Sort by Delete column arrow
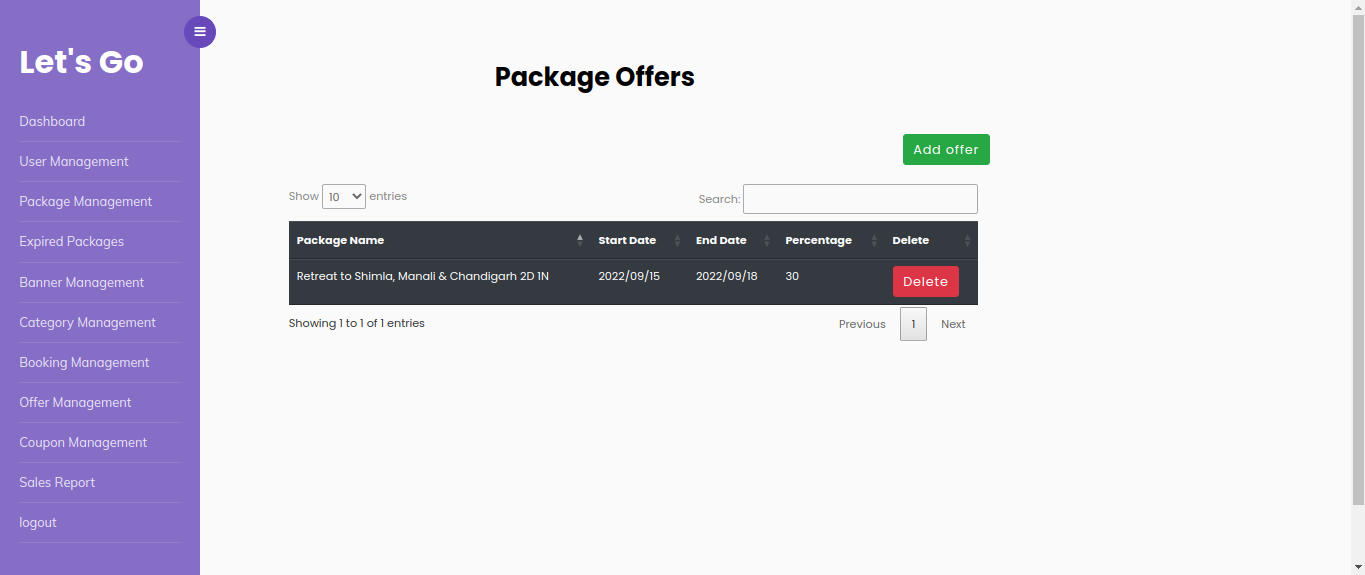 (967, 240)
